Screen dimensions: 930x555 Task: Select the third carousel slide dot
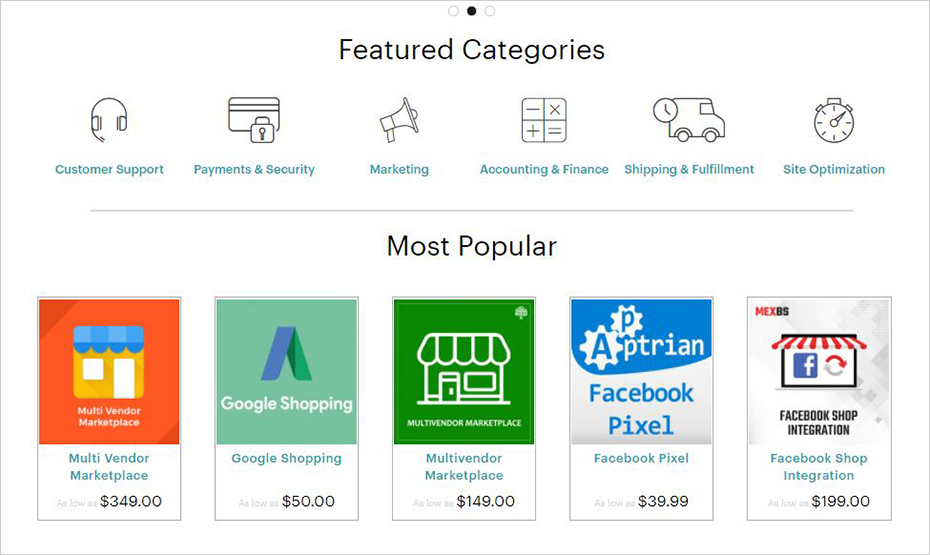tap(490, 11)
